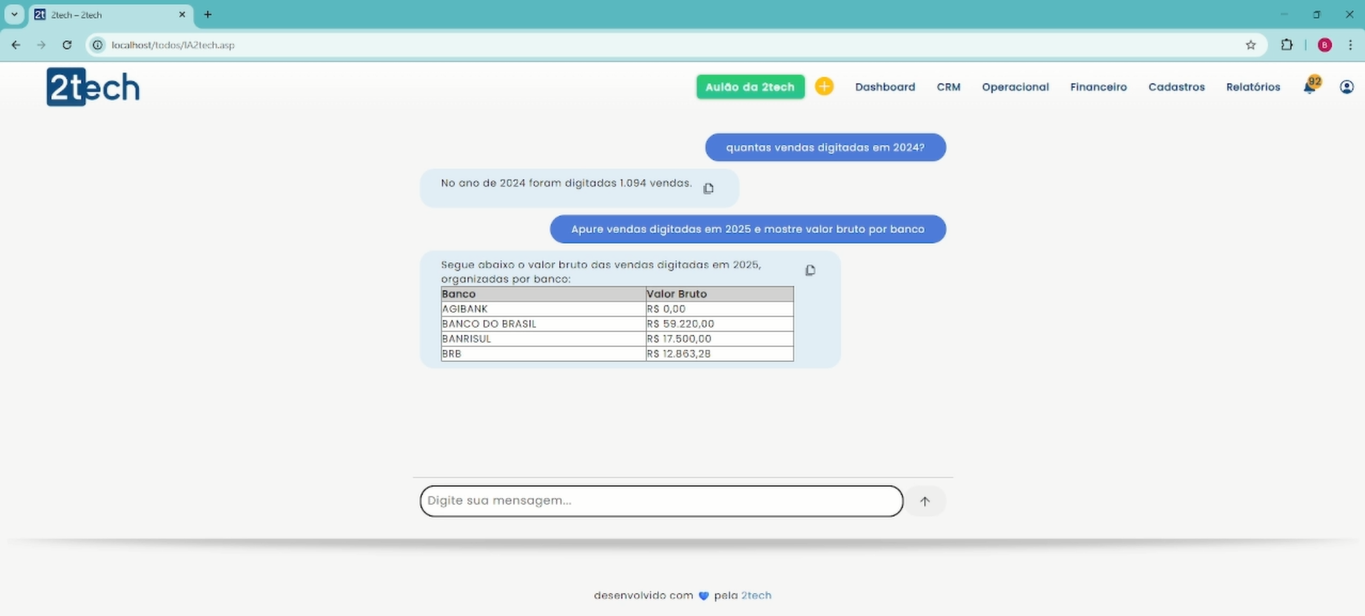1365x616 pixels.
Task: Click the yellow plus icon
Action: 824,87
